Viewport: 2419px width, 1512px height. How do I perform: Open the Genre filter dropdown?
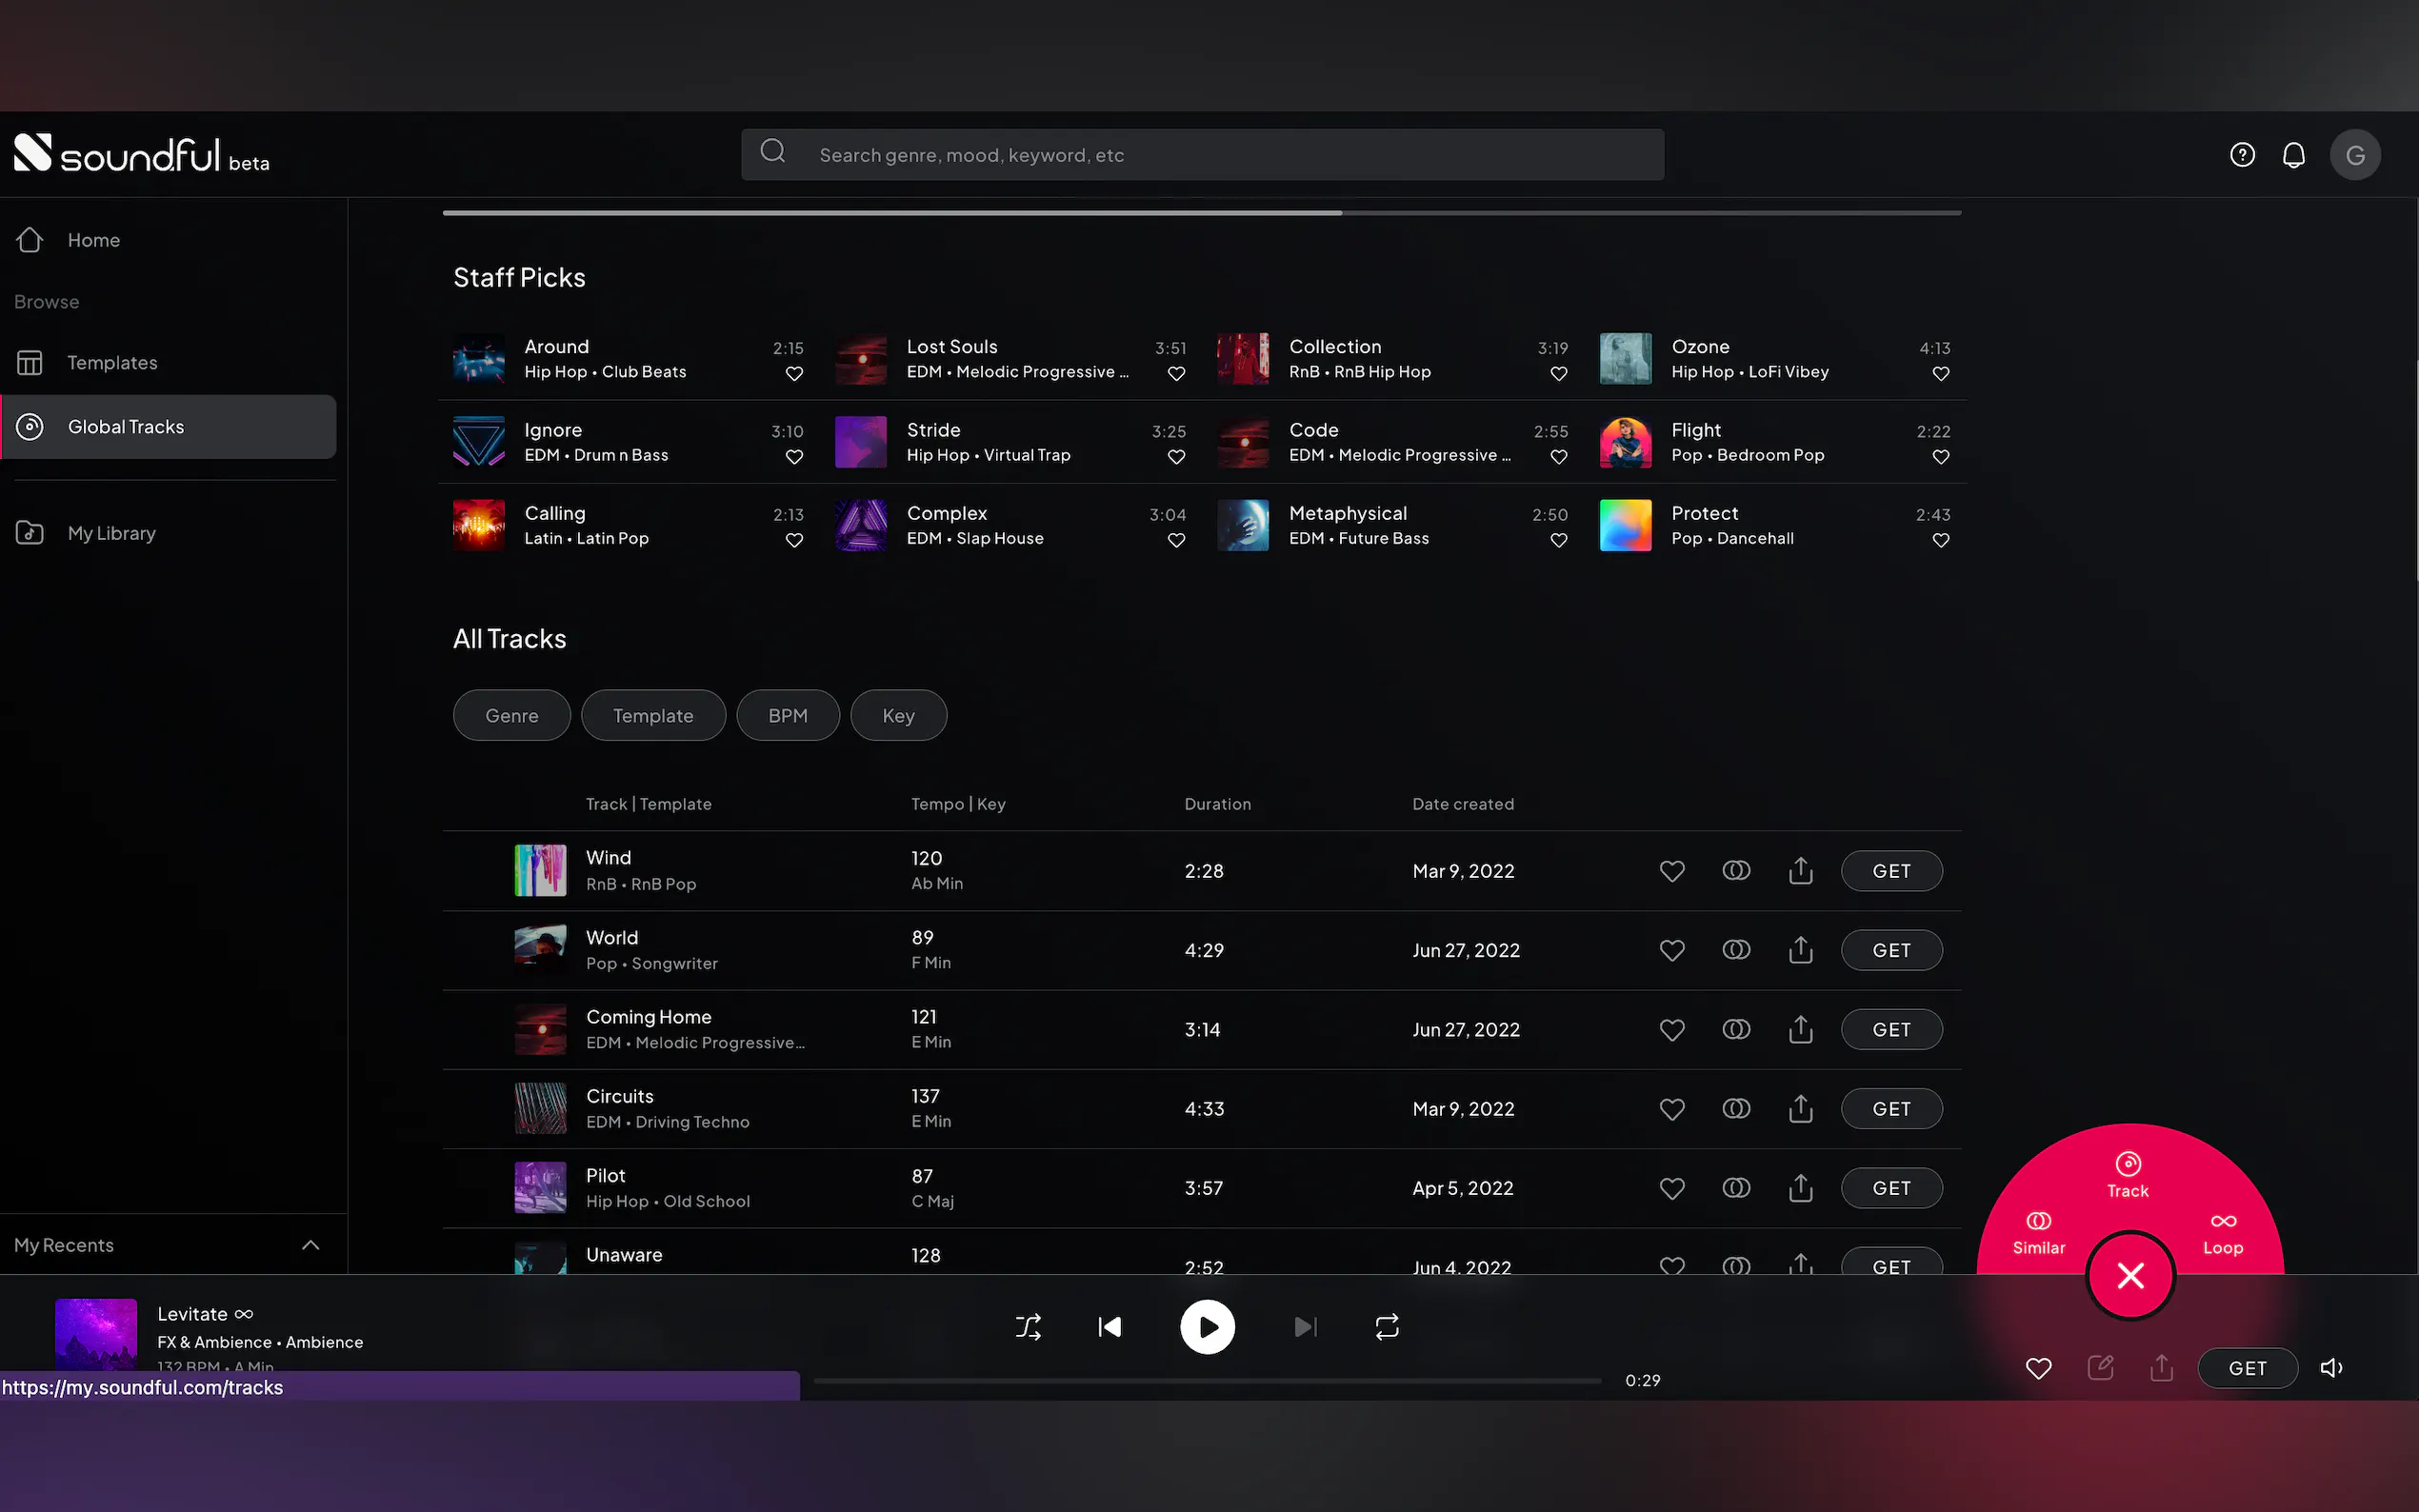coord(511,715)
